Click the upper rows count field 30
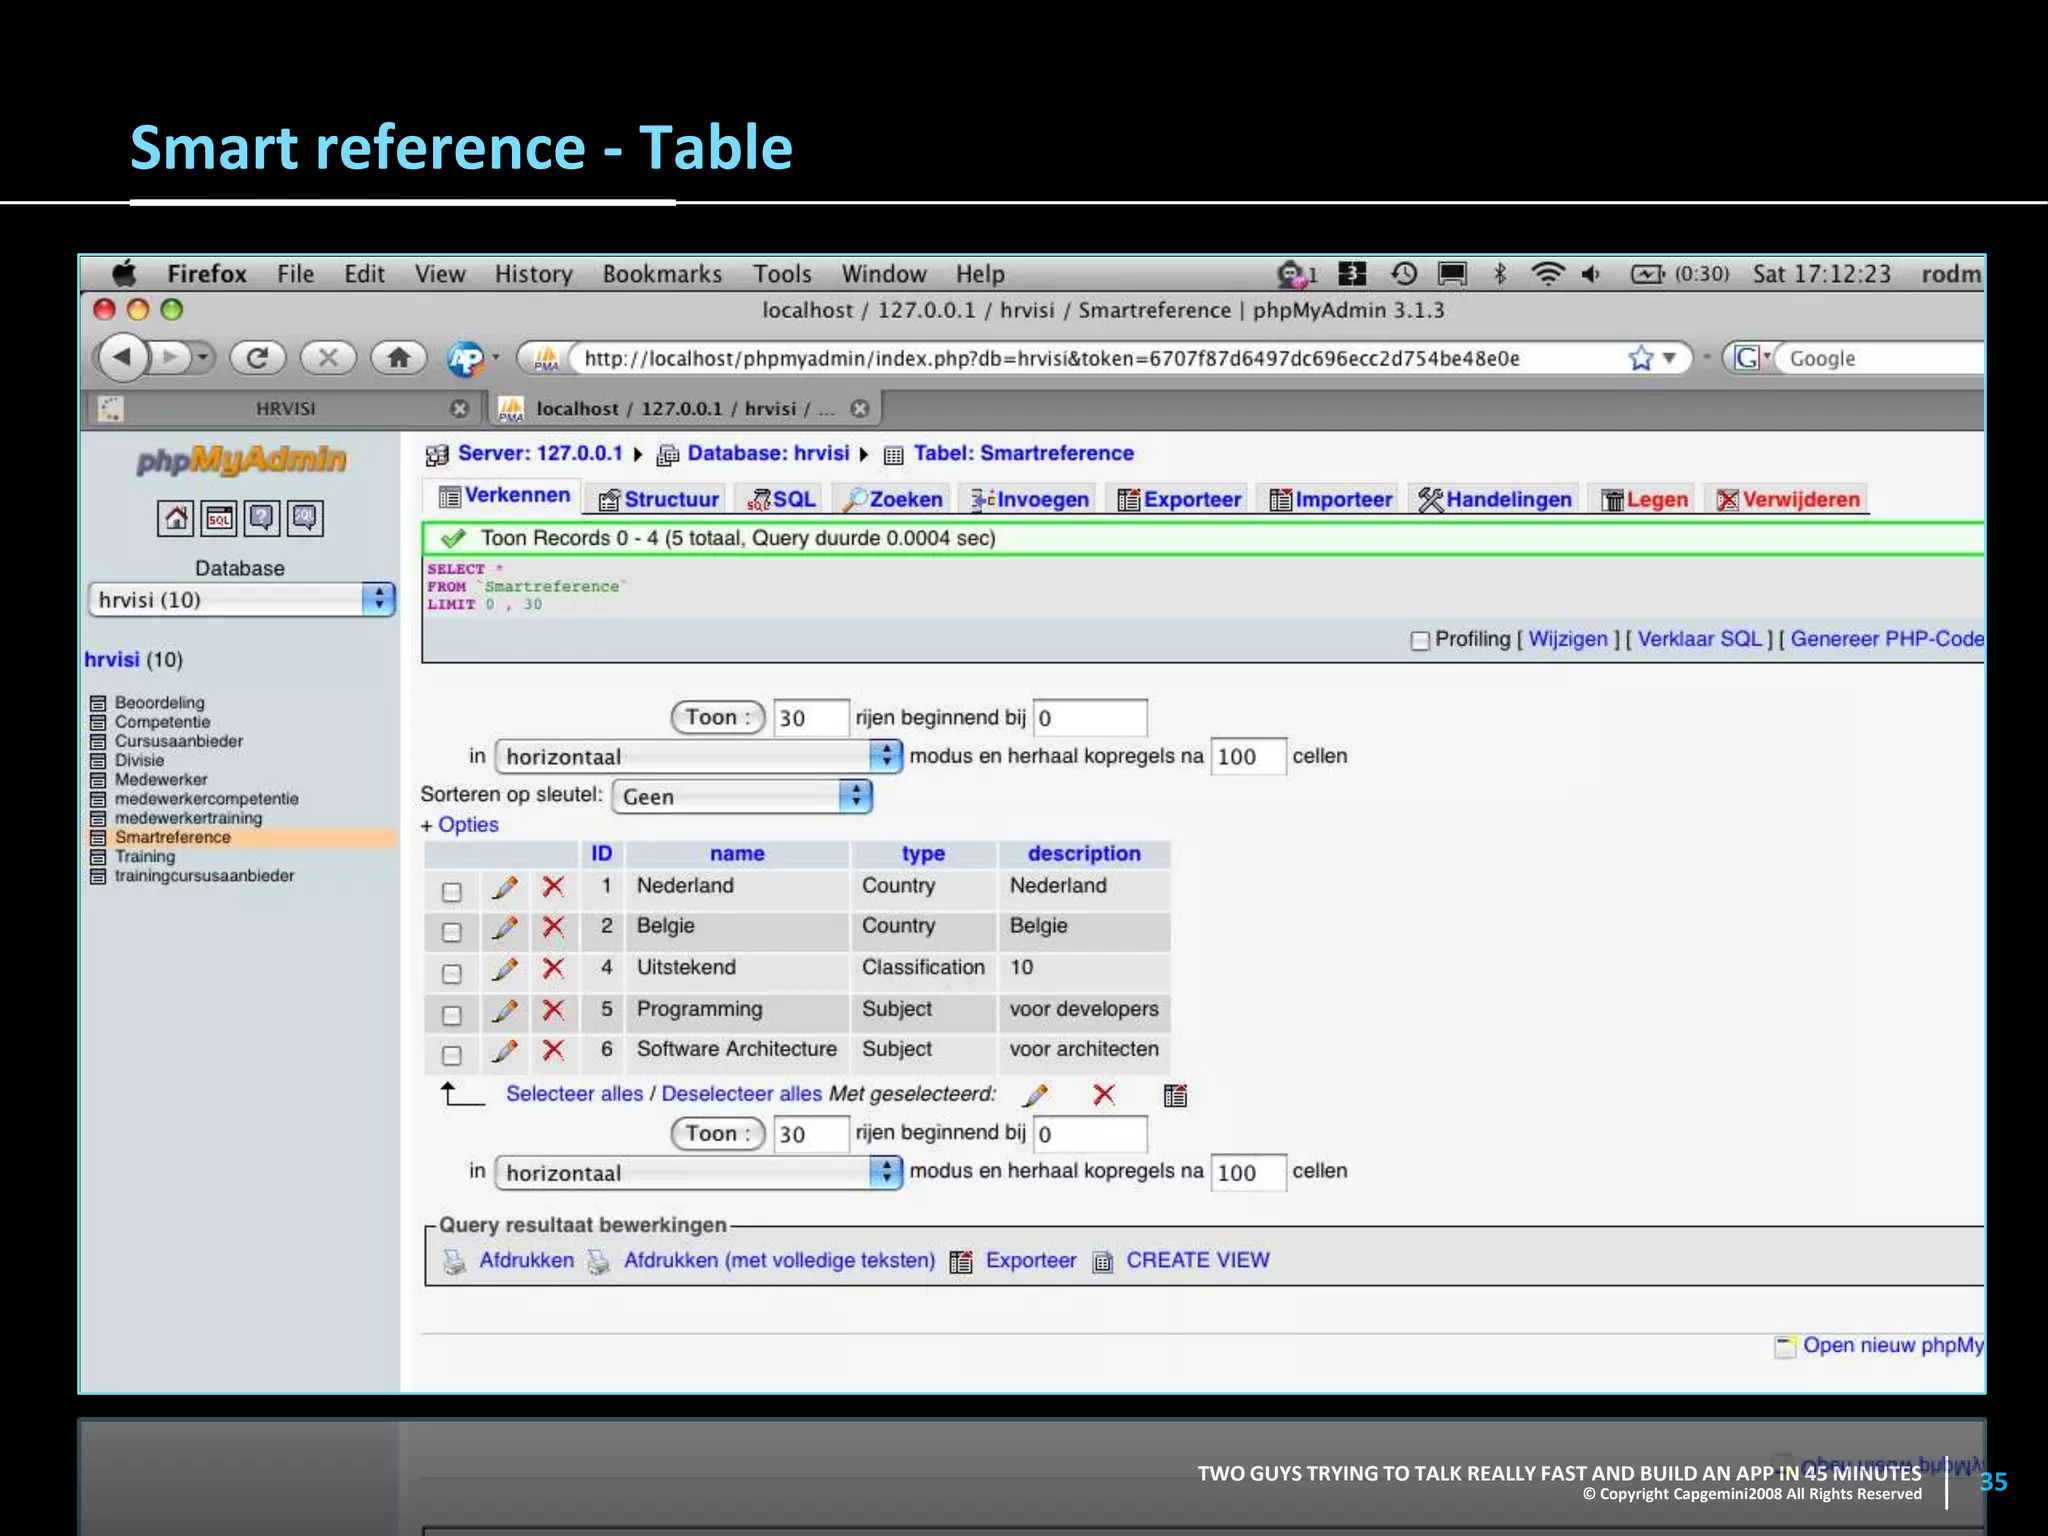Screen dimensions: 2048x1536 [811, 718]
